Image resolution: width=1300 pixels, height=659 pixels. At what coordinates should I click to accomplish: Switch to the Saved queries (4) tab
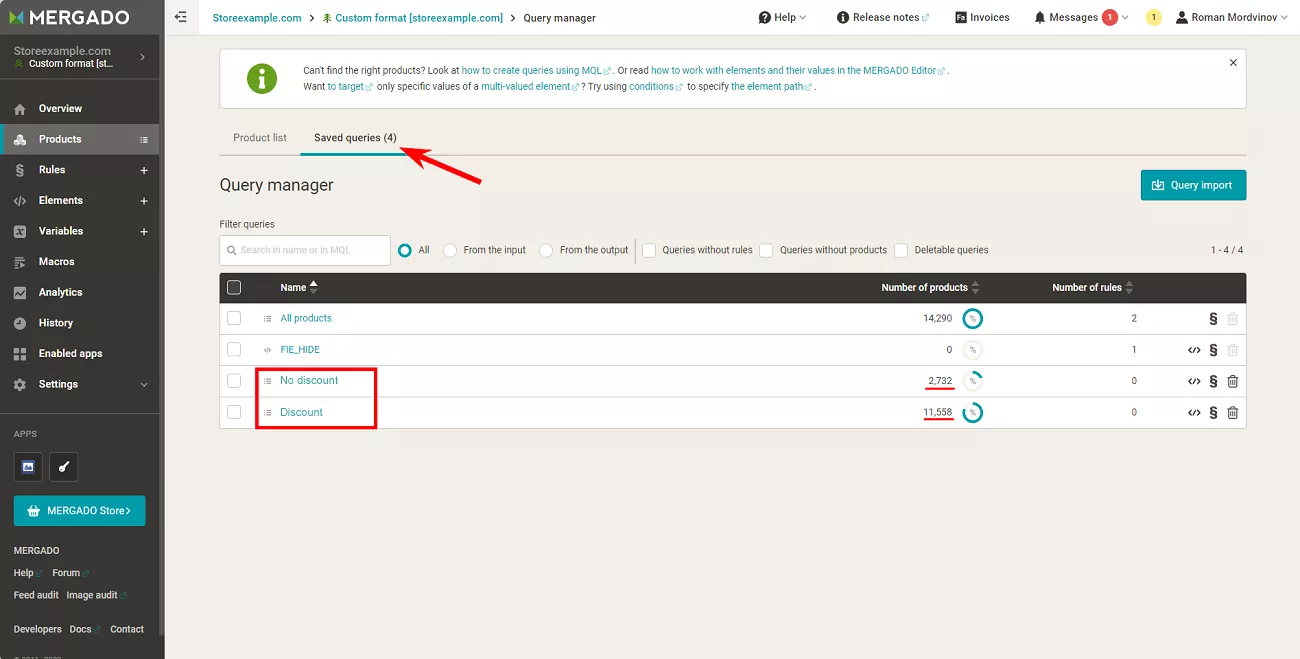point(355,138)
